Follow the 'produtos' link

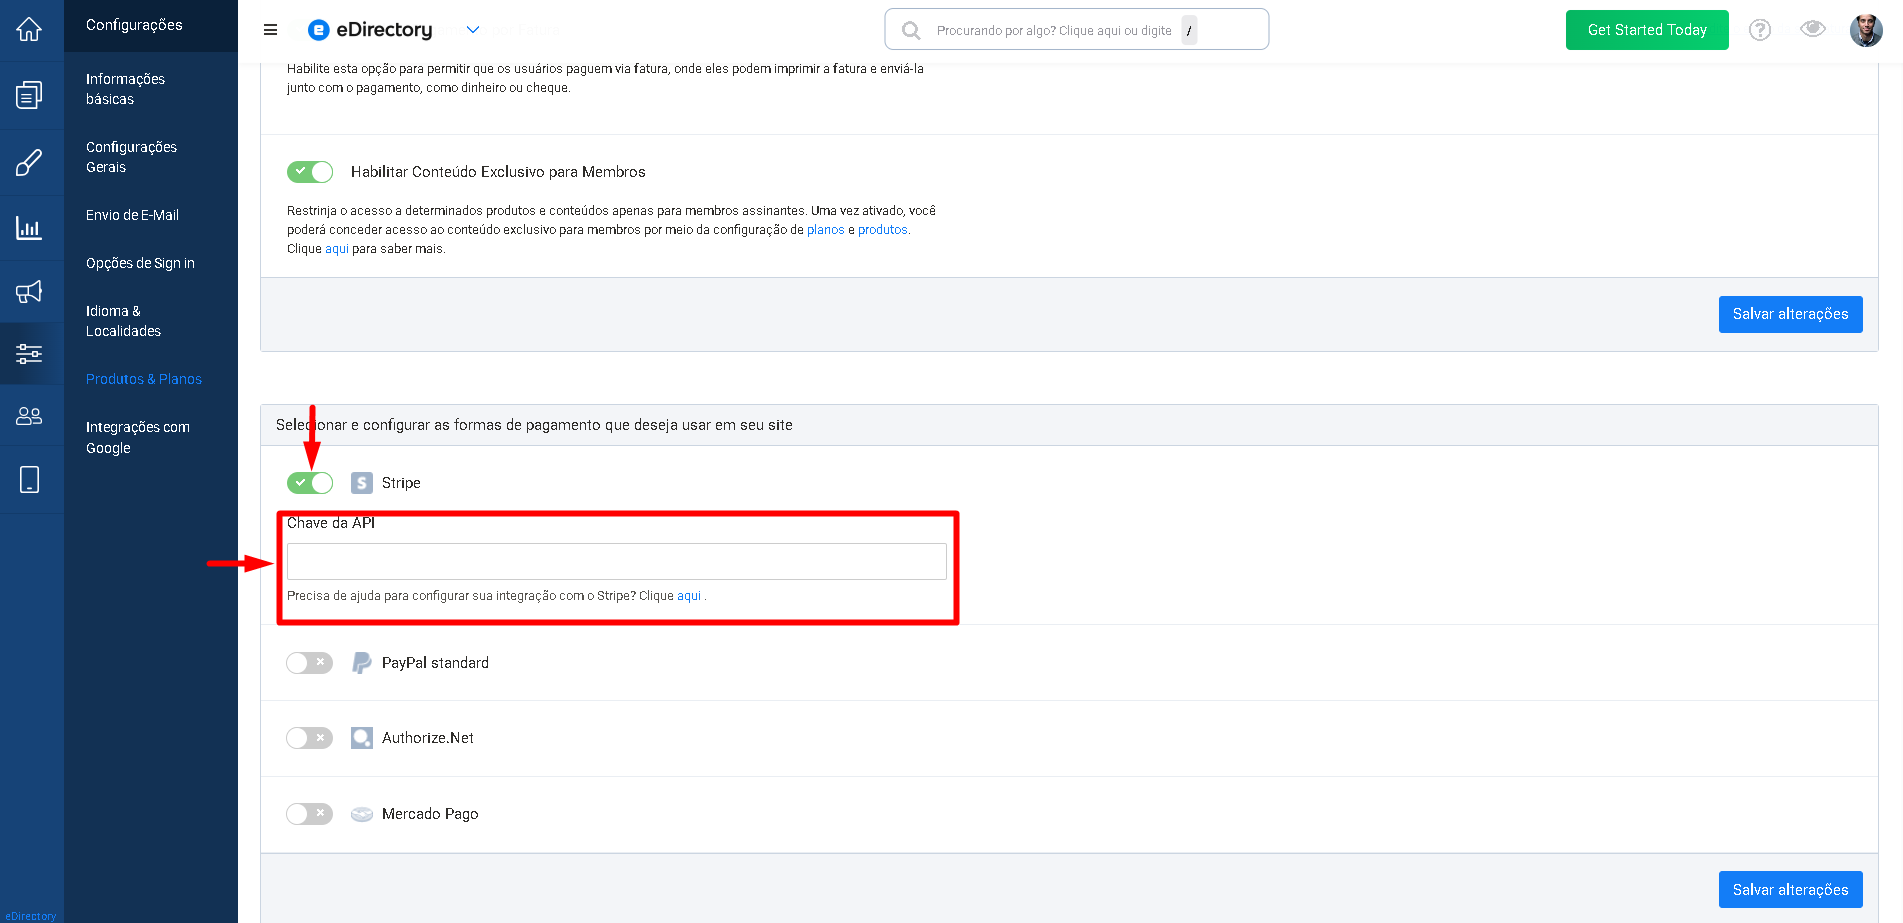click(x=883, y=230)
